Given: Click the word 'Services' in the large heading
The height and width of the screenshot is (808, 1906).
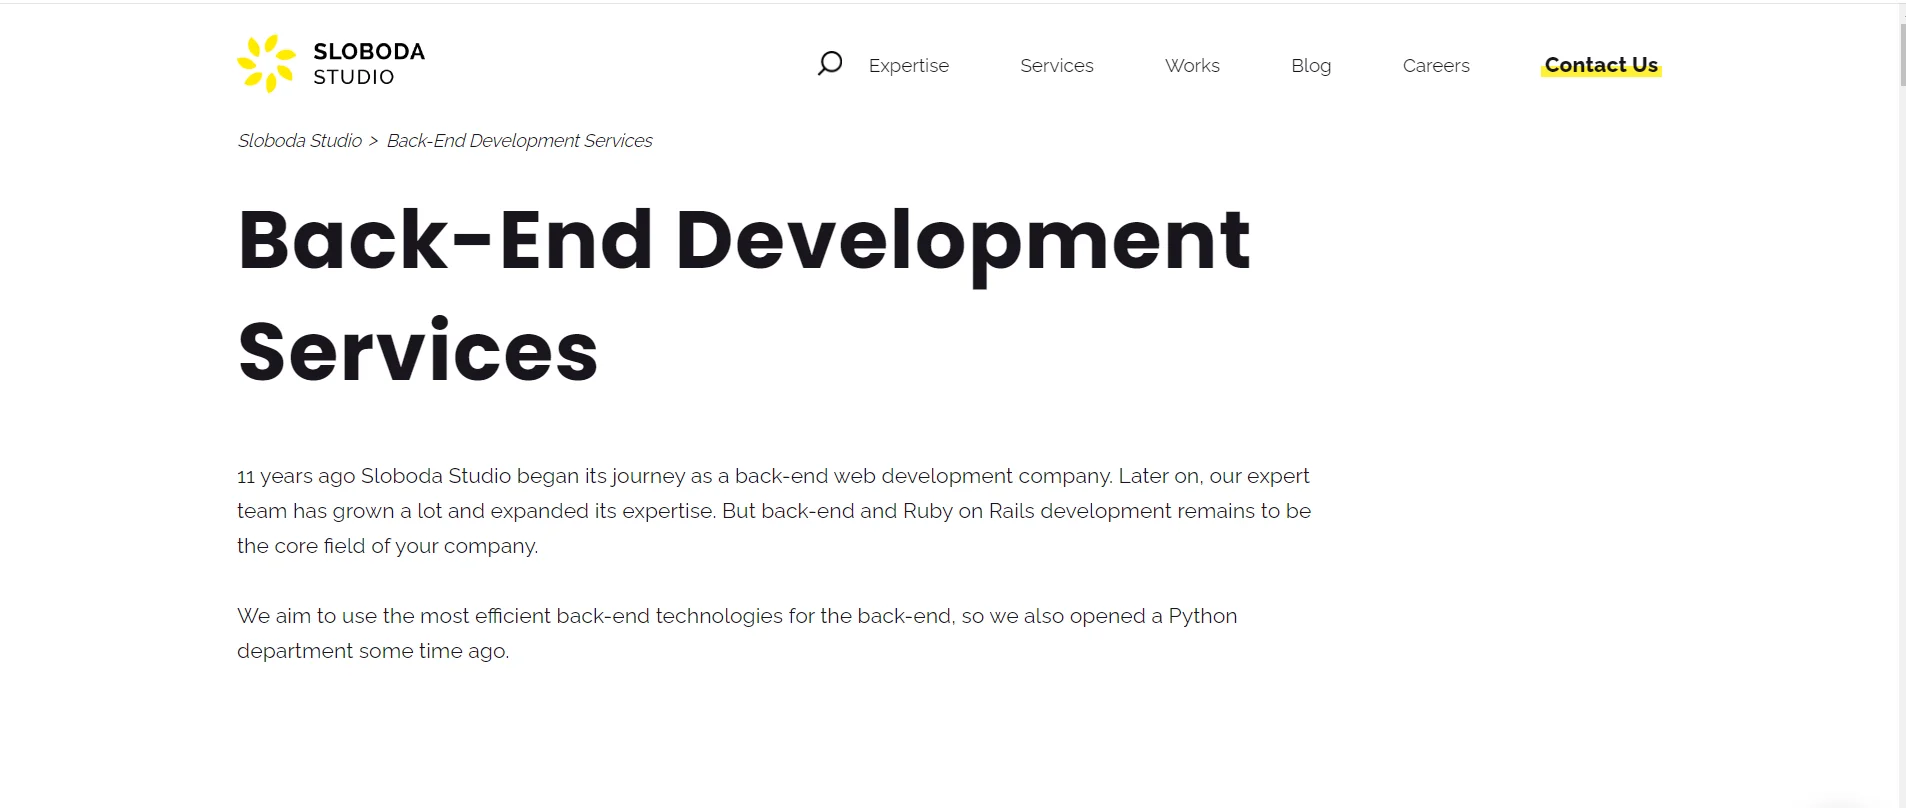Looking at the screenshot, I should coord(418,352).
